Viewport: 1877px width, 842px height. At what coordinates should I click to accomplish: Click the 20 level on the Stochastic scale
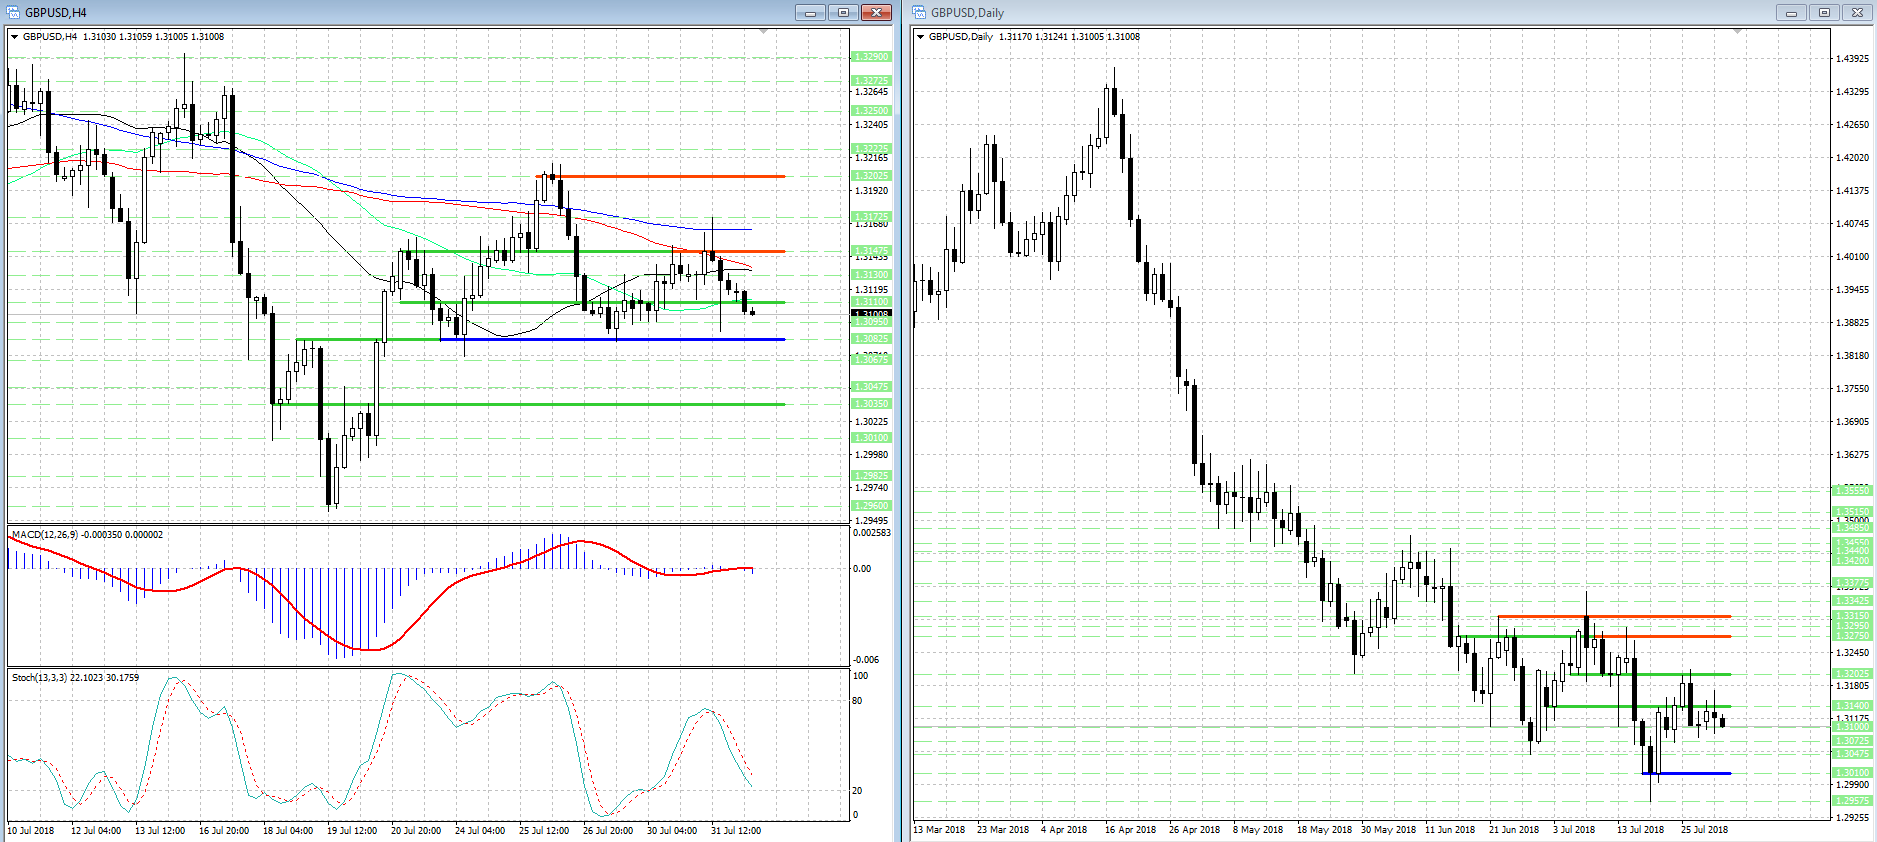point(857,791)
